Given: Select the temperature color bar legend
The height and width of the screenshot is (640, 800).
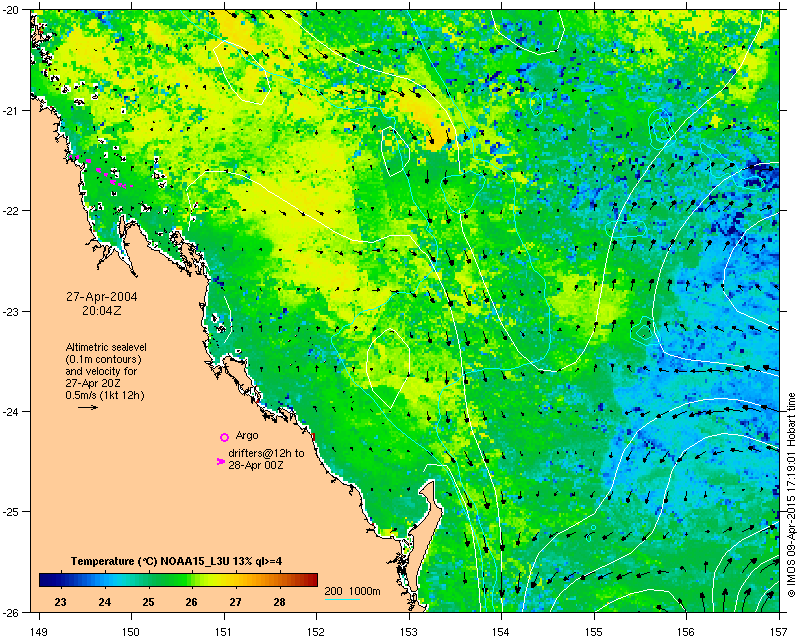Looking at the screenshot, I should click(179, 580).
